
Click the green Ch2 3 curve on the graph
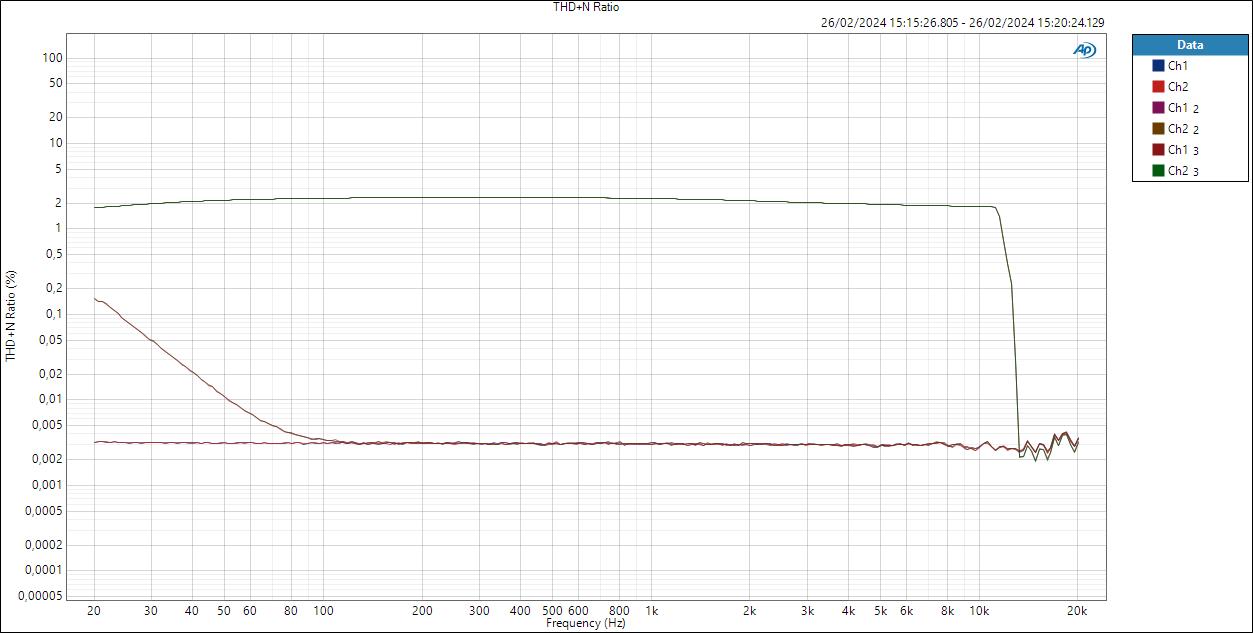(500, 198)
